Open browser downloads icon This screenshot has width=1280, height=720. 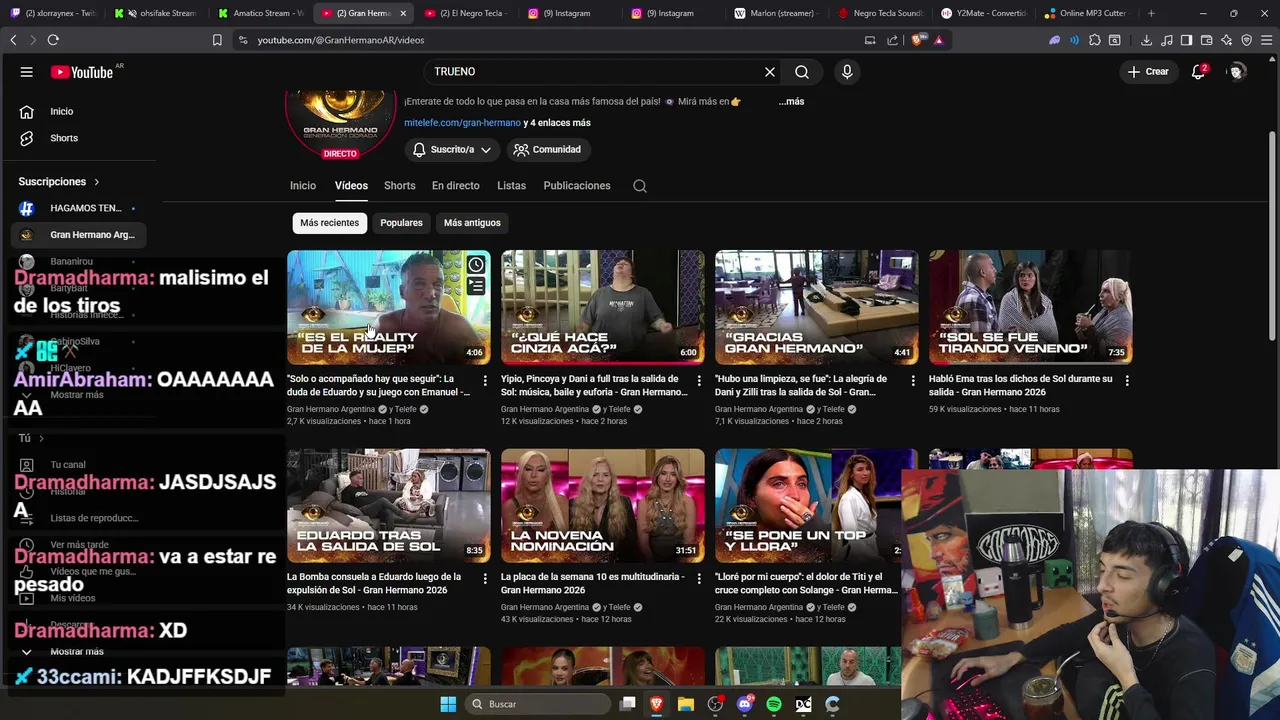[x=1146, y=40]
